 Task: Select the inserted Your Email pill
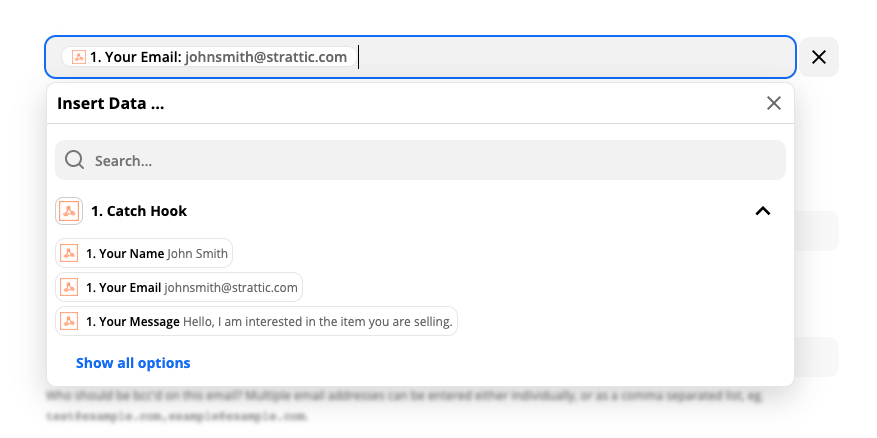[209, 57]
